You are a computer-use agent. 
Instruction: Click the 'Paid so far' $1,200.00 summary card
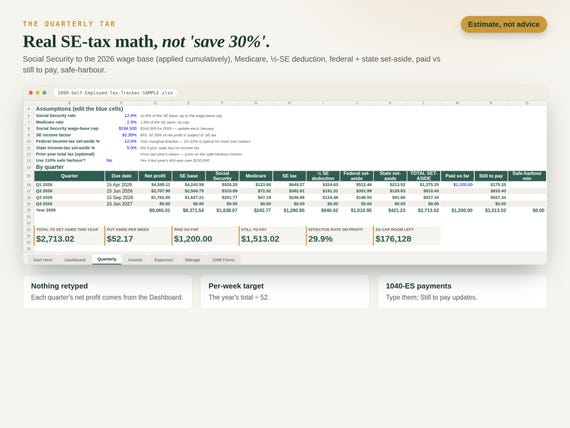point(205,236)
